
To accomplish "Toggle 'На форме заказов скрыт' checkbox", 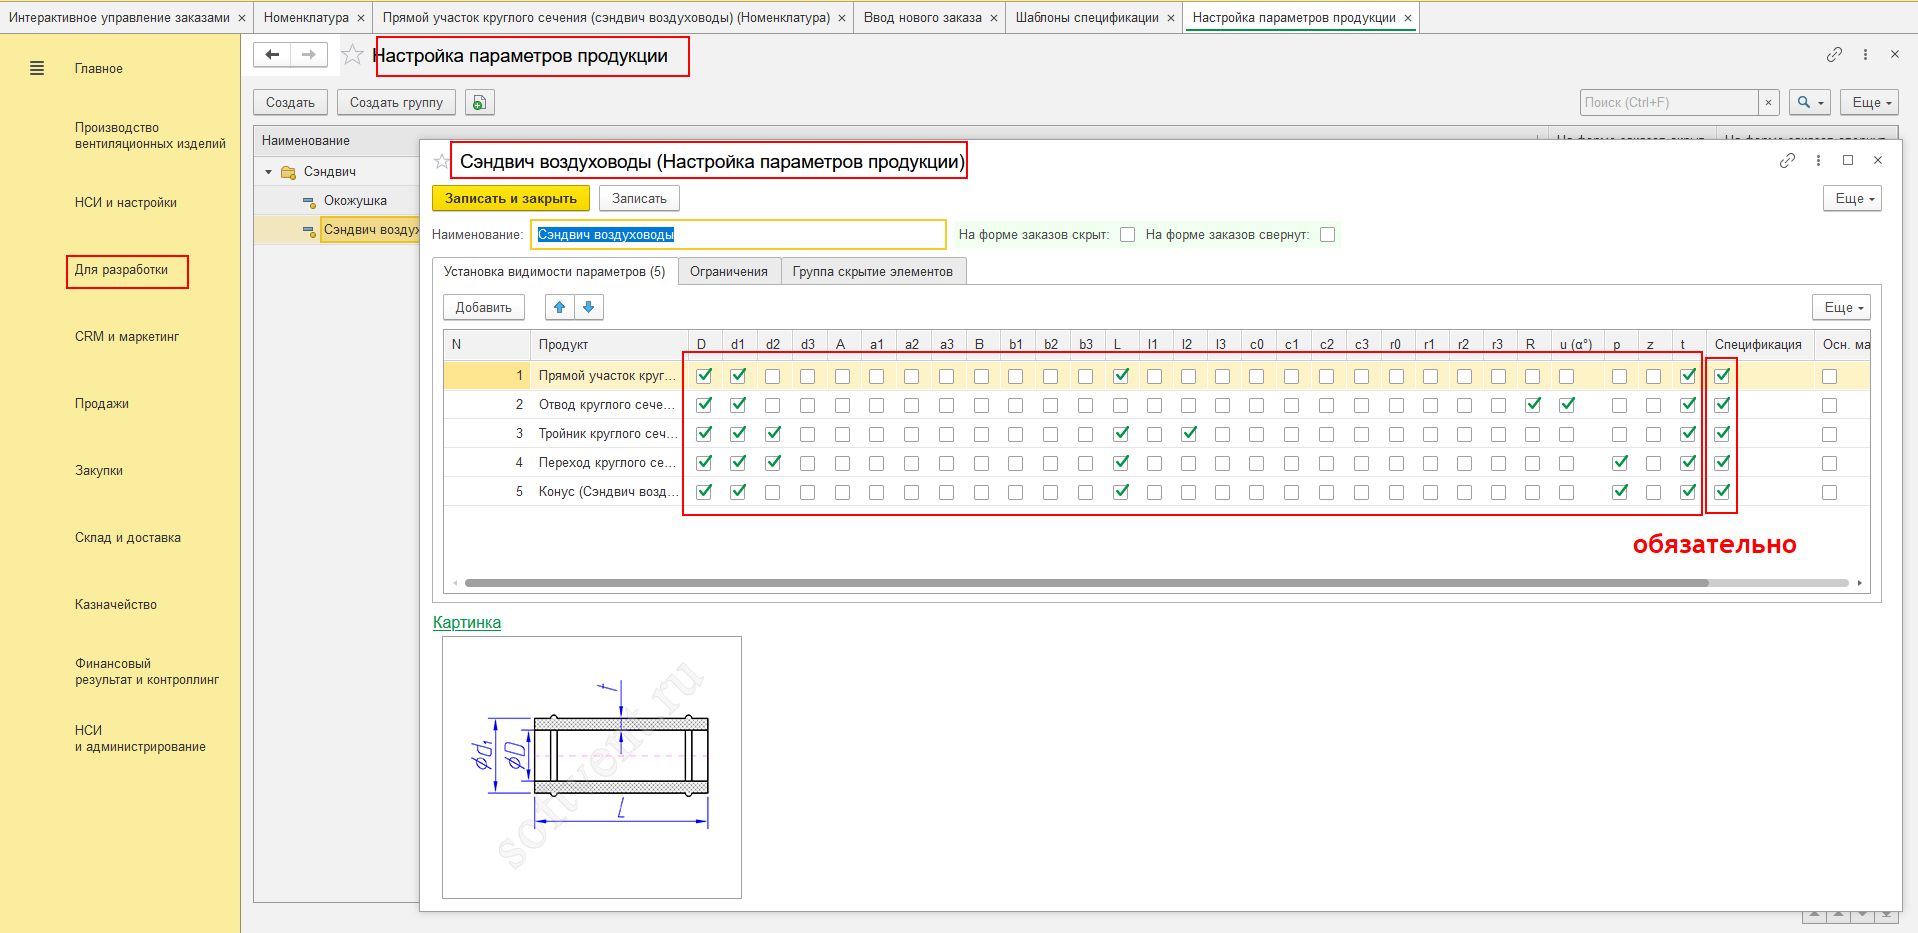I will (x=1127, y=235).
